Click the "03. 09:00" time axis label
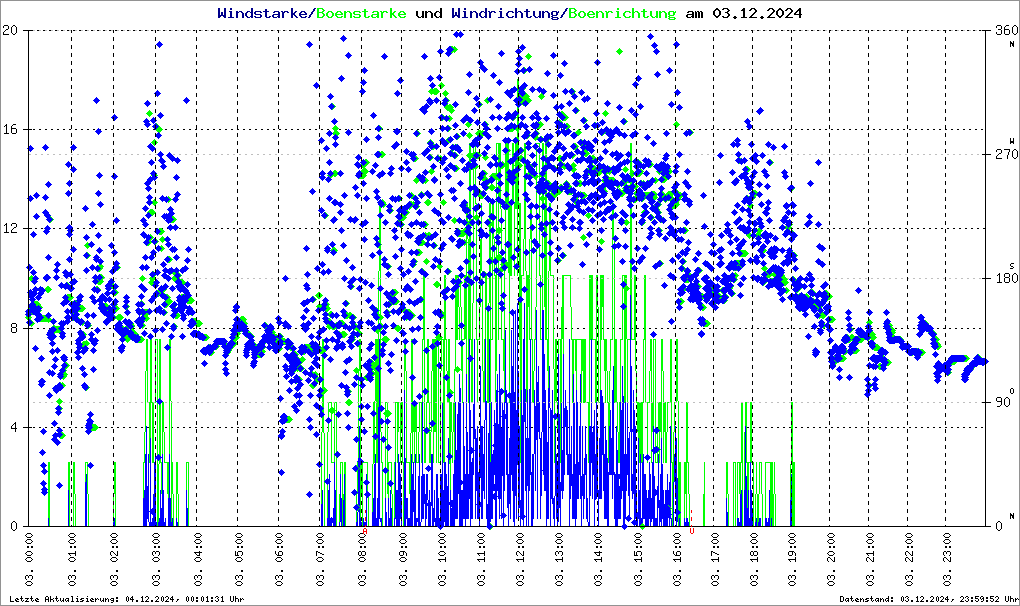Viewport: 1020px width, 606px height. [403, 559]
